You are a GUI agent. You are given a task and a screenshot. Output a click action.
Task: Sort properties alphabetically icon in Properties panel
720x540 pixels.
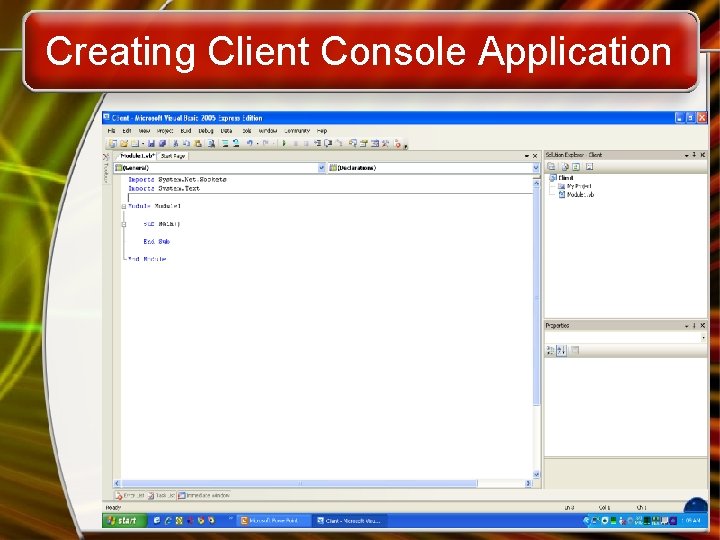(561, 350)
